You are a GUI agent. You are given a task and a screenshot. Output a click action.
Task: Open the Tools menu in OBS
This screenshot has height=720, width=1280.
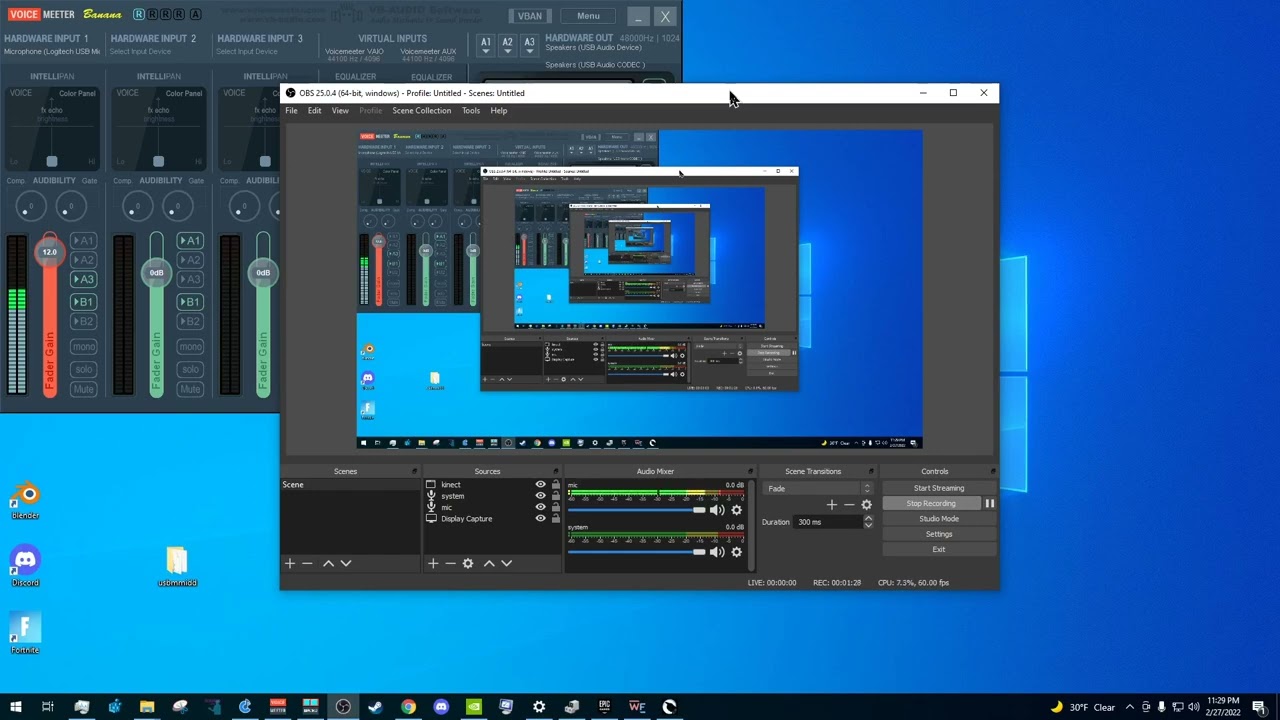pos(470,110)
